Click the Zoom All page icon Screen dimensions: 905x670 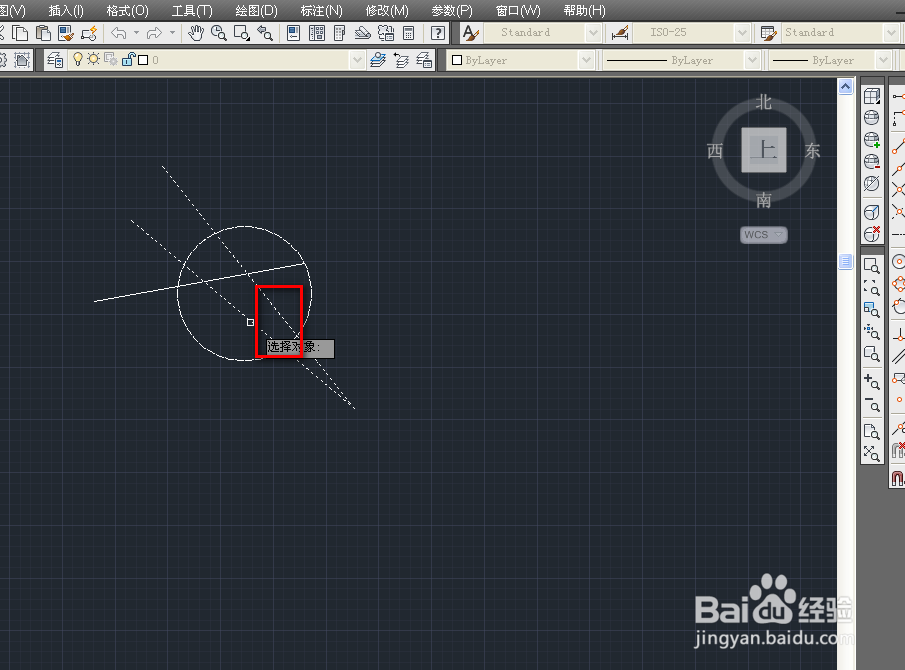pyautogui.click(x=872, y=432)
